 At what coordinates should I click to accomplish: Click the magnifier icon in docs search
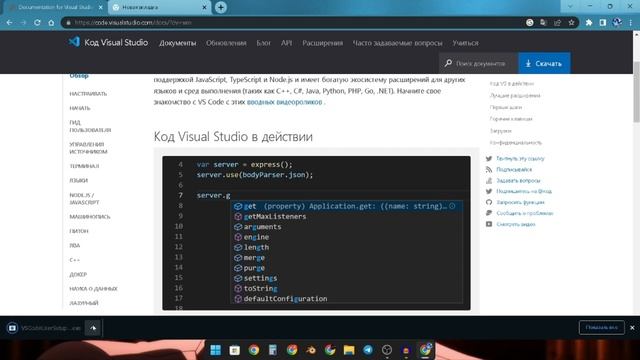pyautogui.click(x=448, y=63)
